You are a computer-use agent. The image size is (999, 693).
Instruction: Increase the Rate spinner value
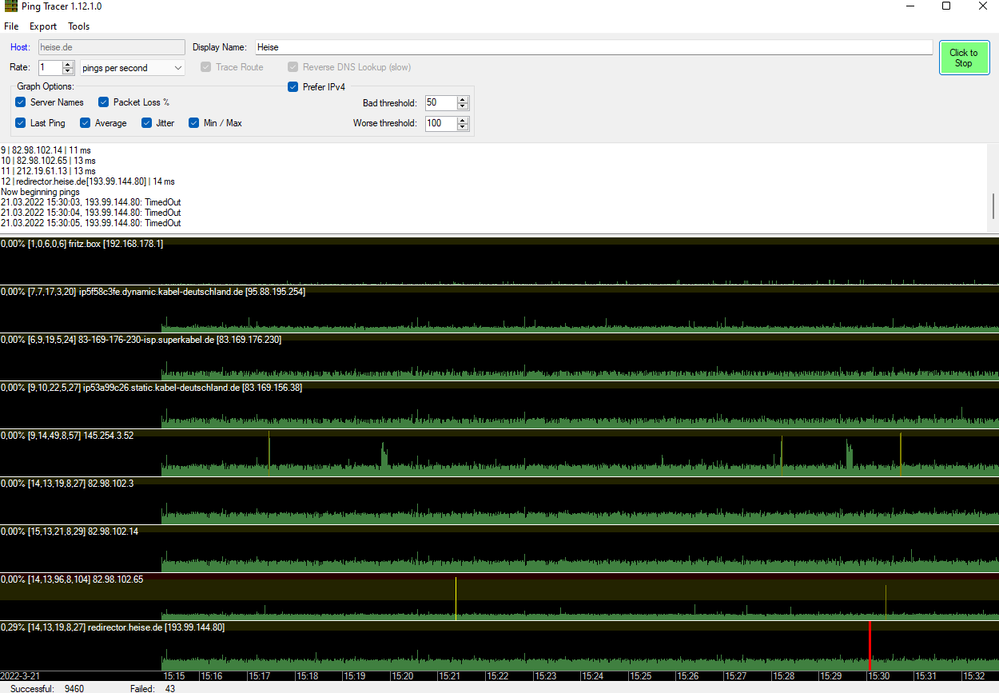(x=68, y=64)
